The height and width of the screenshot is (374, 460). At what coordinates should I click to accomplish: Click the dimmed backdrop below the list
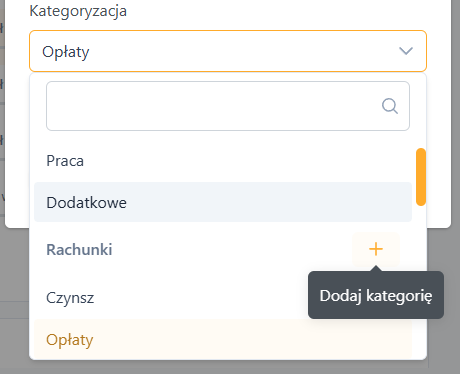[x=228, y=367]
